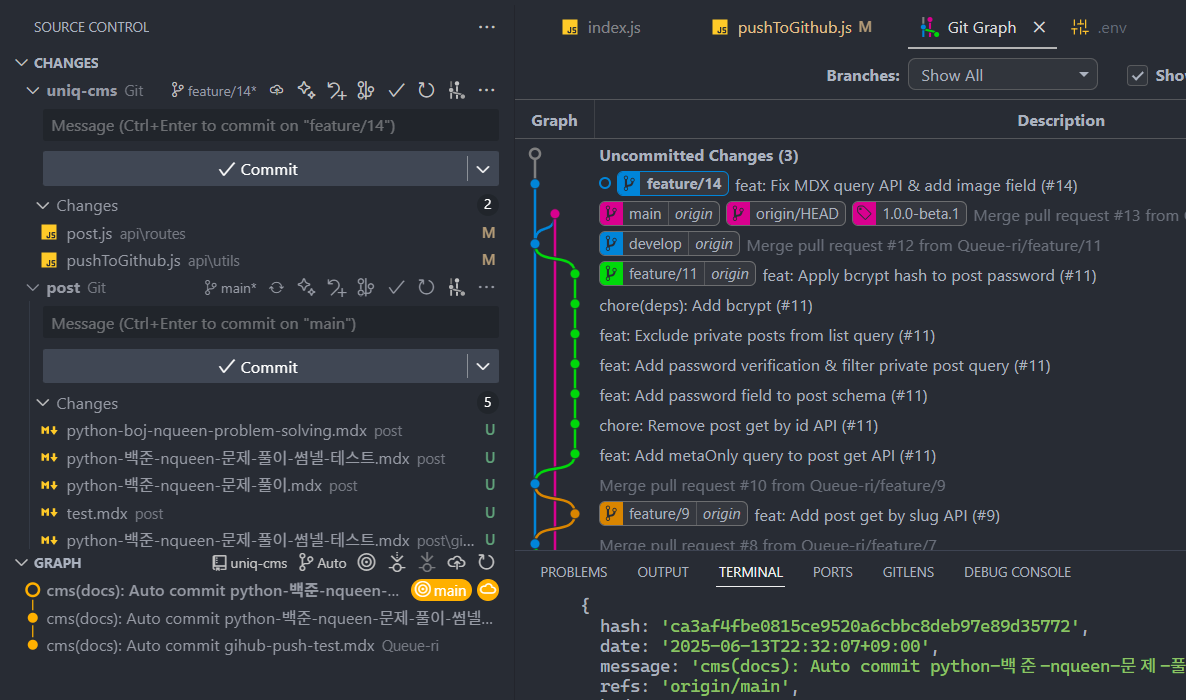
Task: Click the sparkle generate icon in the post row
Action: (306, 288)
